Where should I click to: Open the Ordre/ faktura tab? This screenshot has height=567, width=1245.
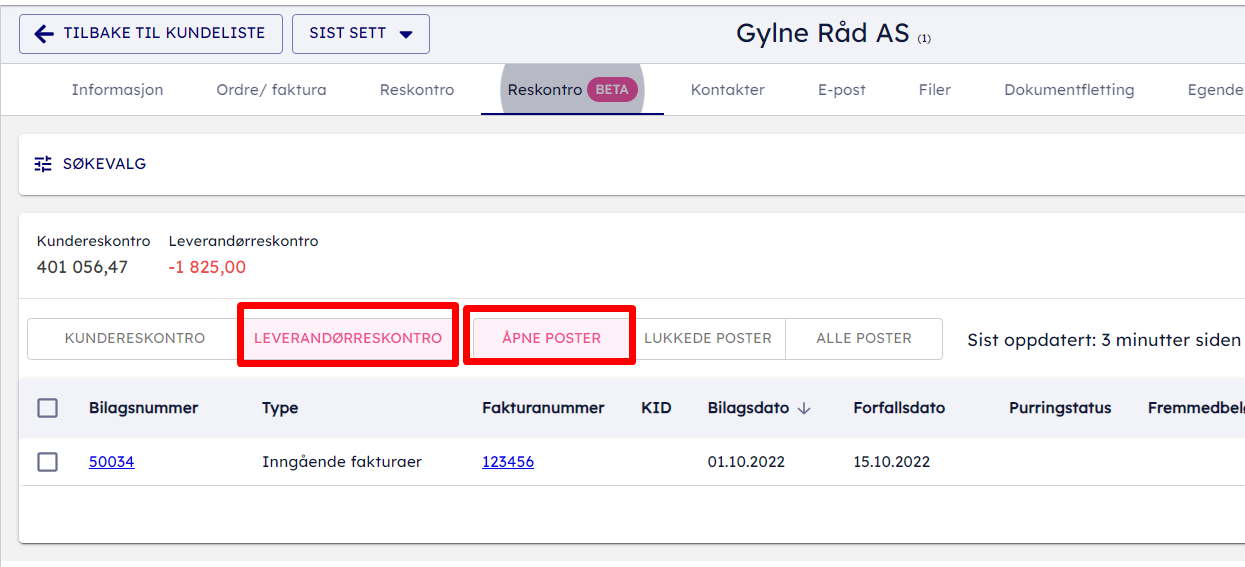coord(271,90)
